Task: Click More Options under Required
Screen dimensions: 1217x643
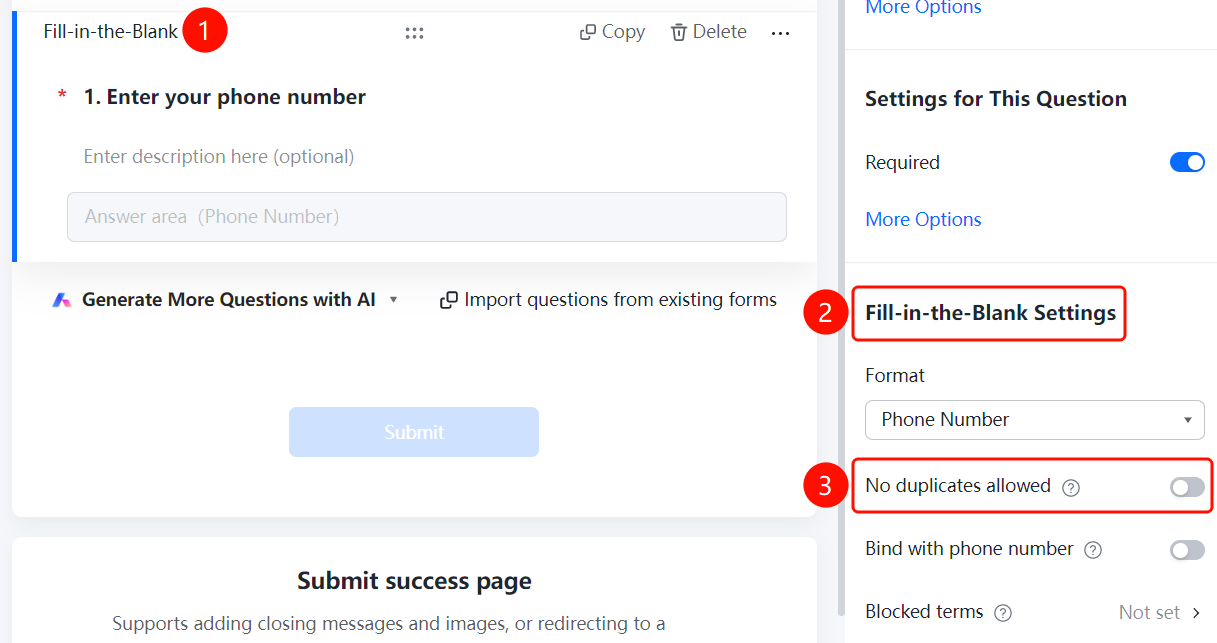Action: coord(923,219)
